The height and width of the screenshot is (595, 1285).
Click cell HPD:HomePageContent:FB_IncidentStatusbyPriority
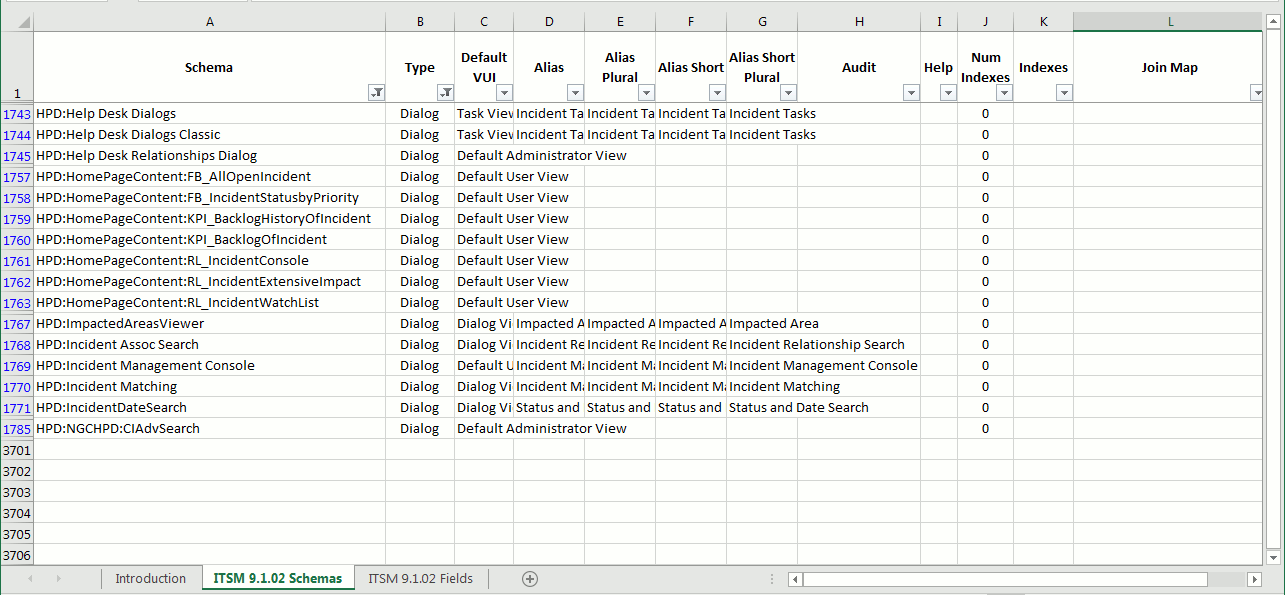[209, 198]
